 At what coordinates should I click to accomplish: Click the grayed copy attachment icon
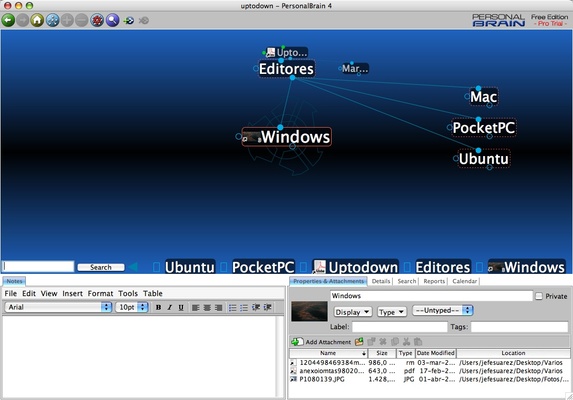[395, 342]
